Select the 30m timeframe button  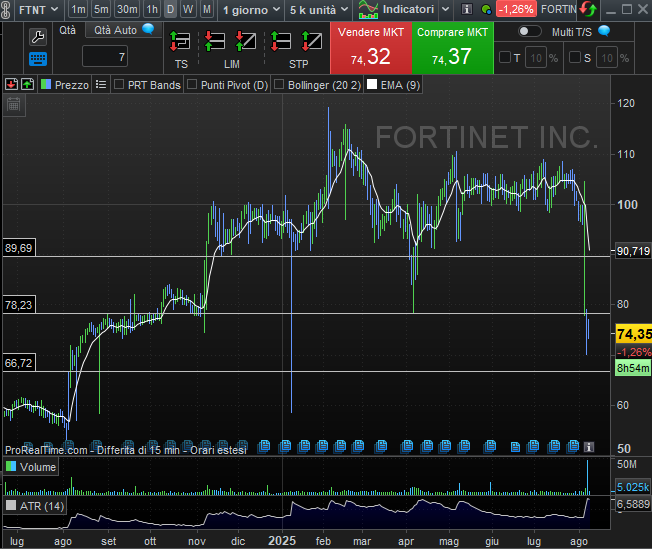[127, 9]
